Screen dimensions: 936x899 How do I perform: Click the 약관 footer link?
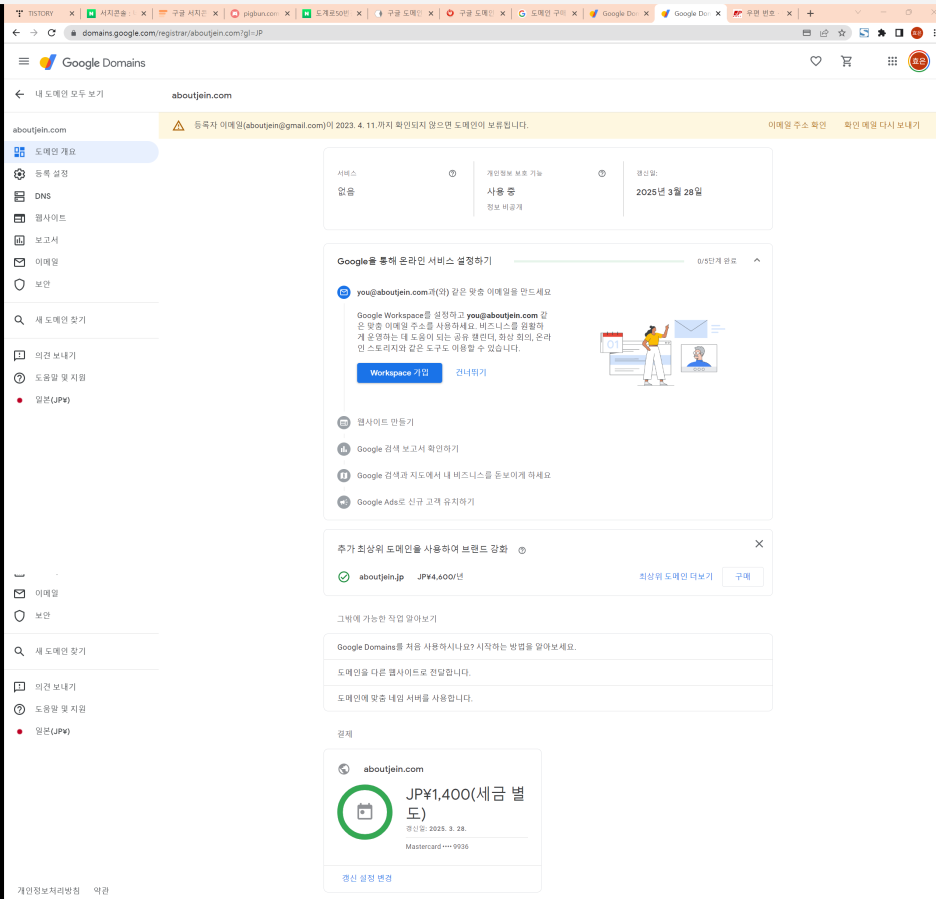tap(101, 891)
